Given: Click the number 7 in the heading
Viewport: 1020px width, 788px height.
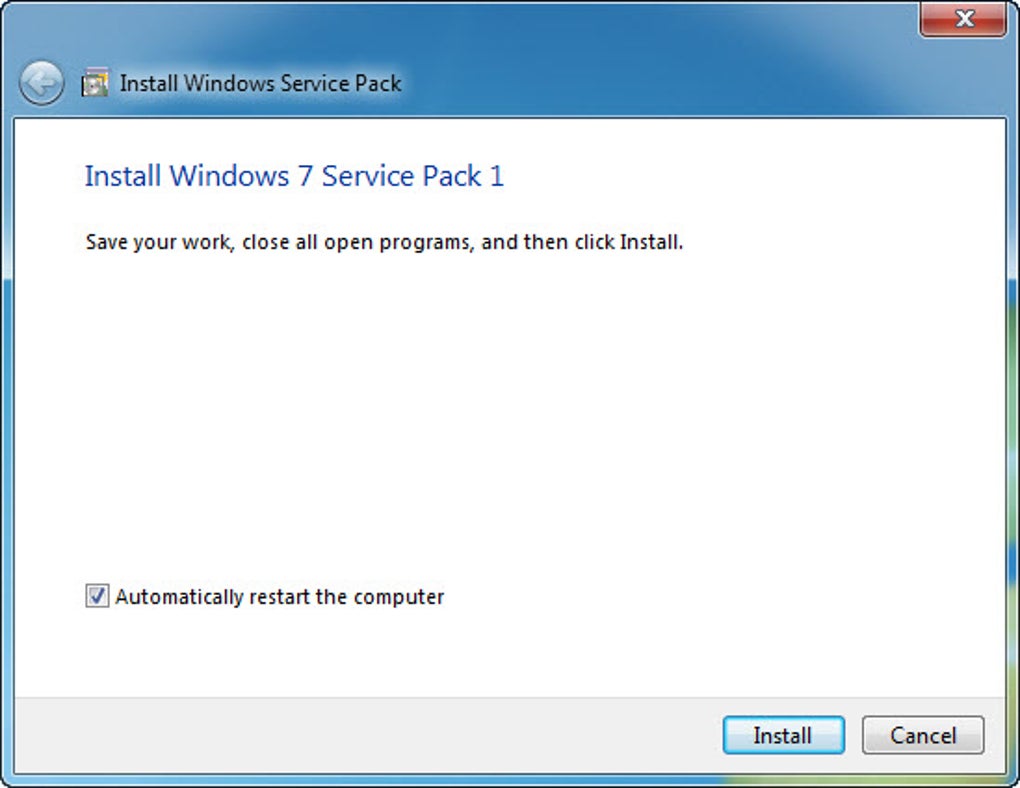Looking at the screenshot, I should point(305,176).
